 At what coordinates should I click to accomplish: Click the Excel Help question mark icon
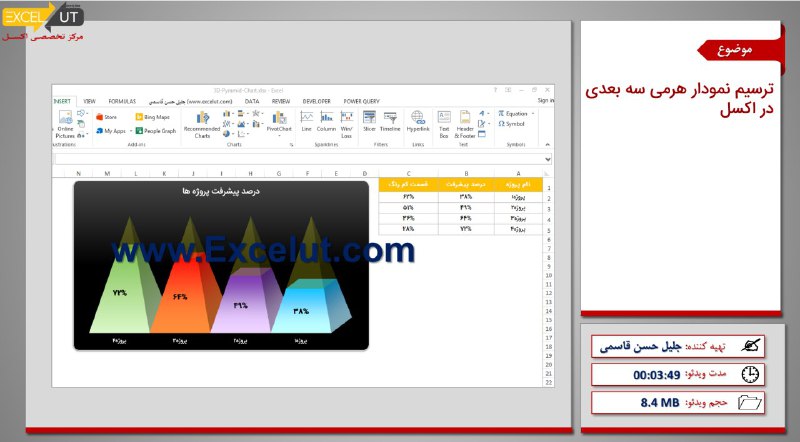coord(494,90)
